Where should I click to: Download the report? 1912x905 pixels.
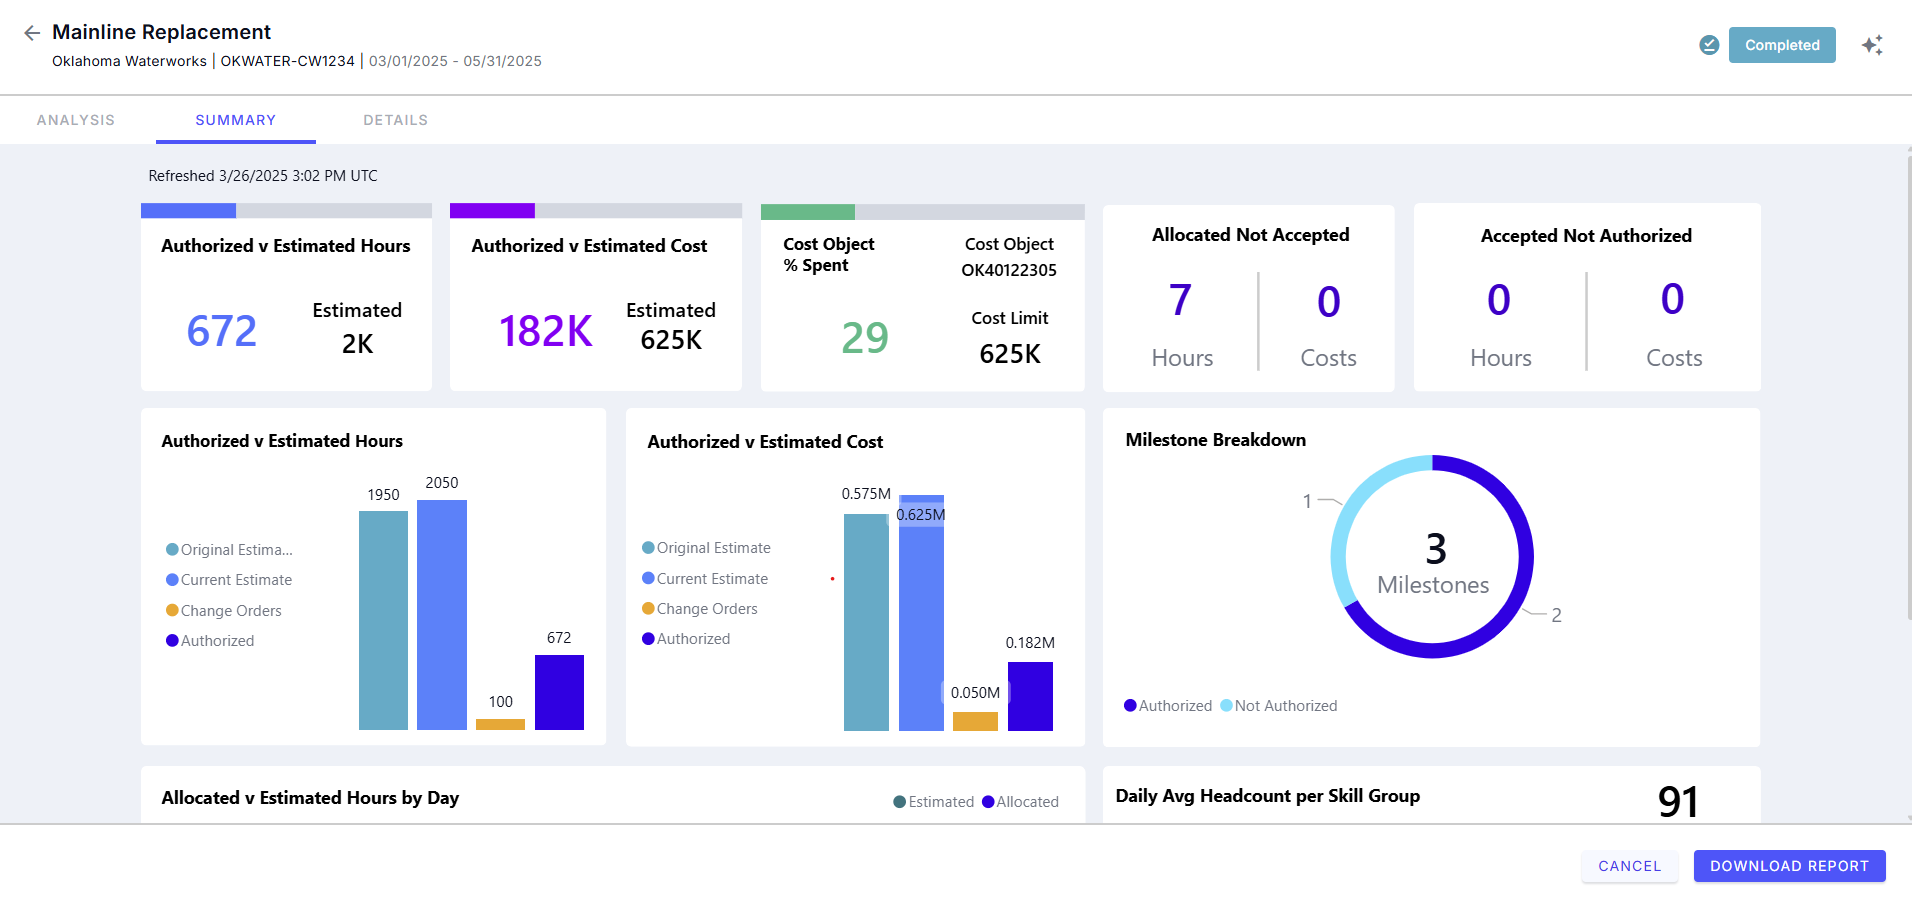point(1788,866)
